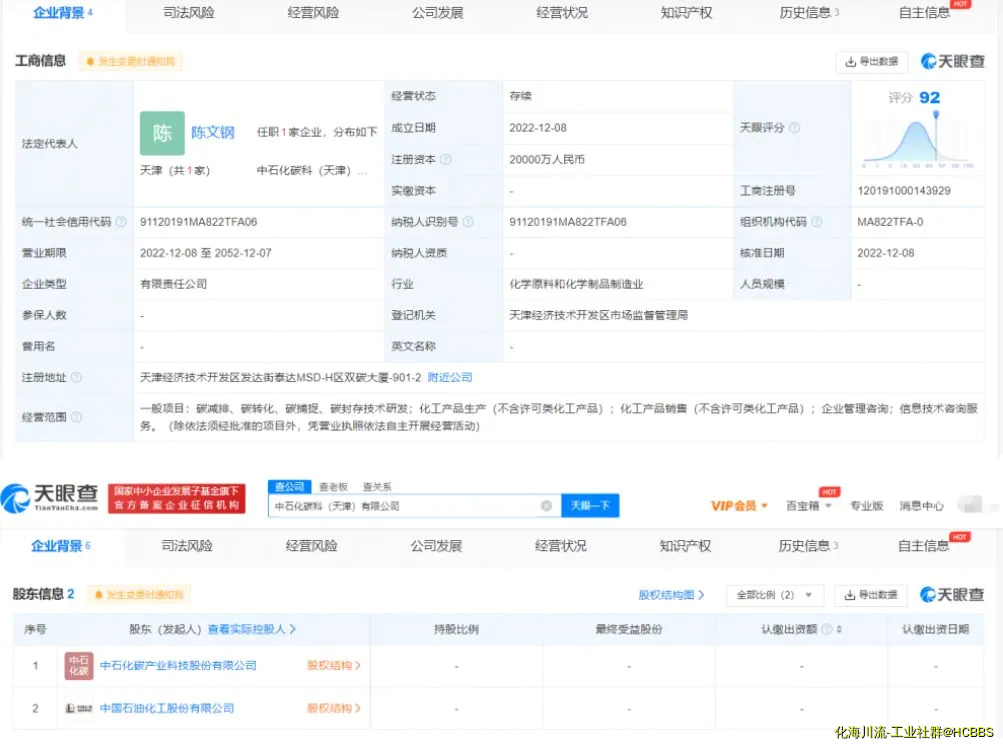This screenshot has width=1003, height=748.
Task: Switch to top 企业背景 tab
Action: point(63,13)
